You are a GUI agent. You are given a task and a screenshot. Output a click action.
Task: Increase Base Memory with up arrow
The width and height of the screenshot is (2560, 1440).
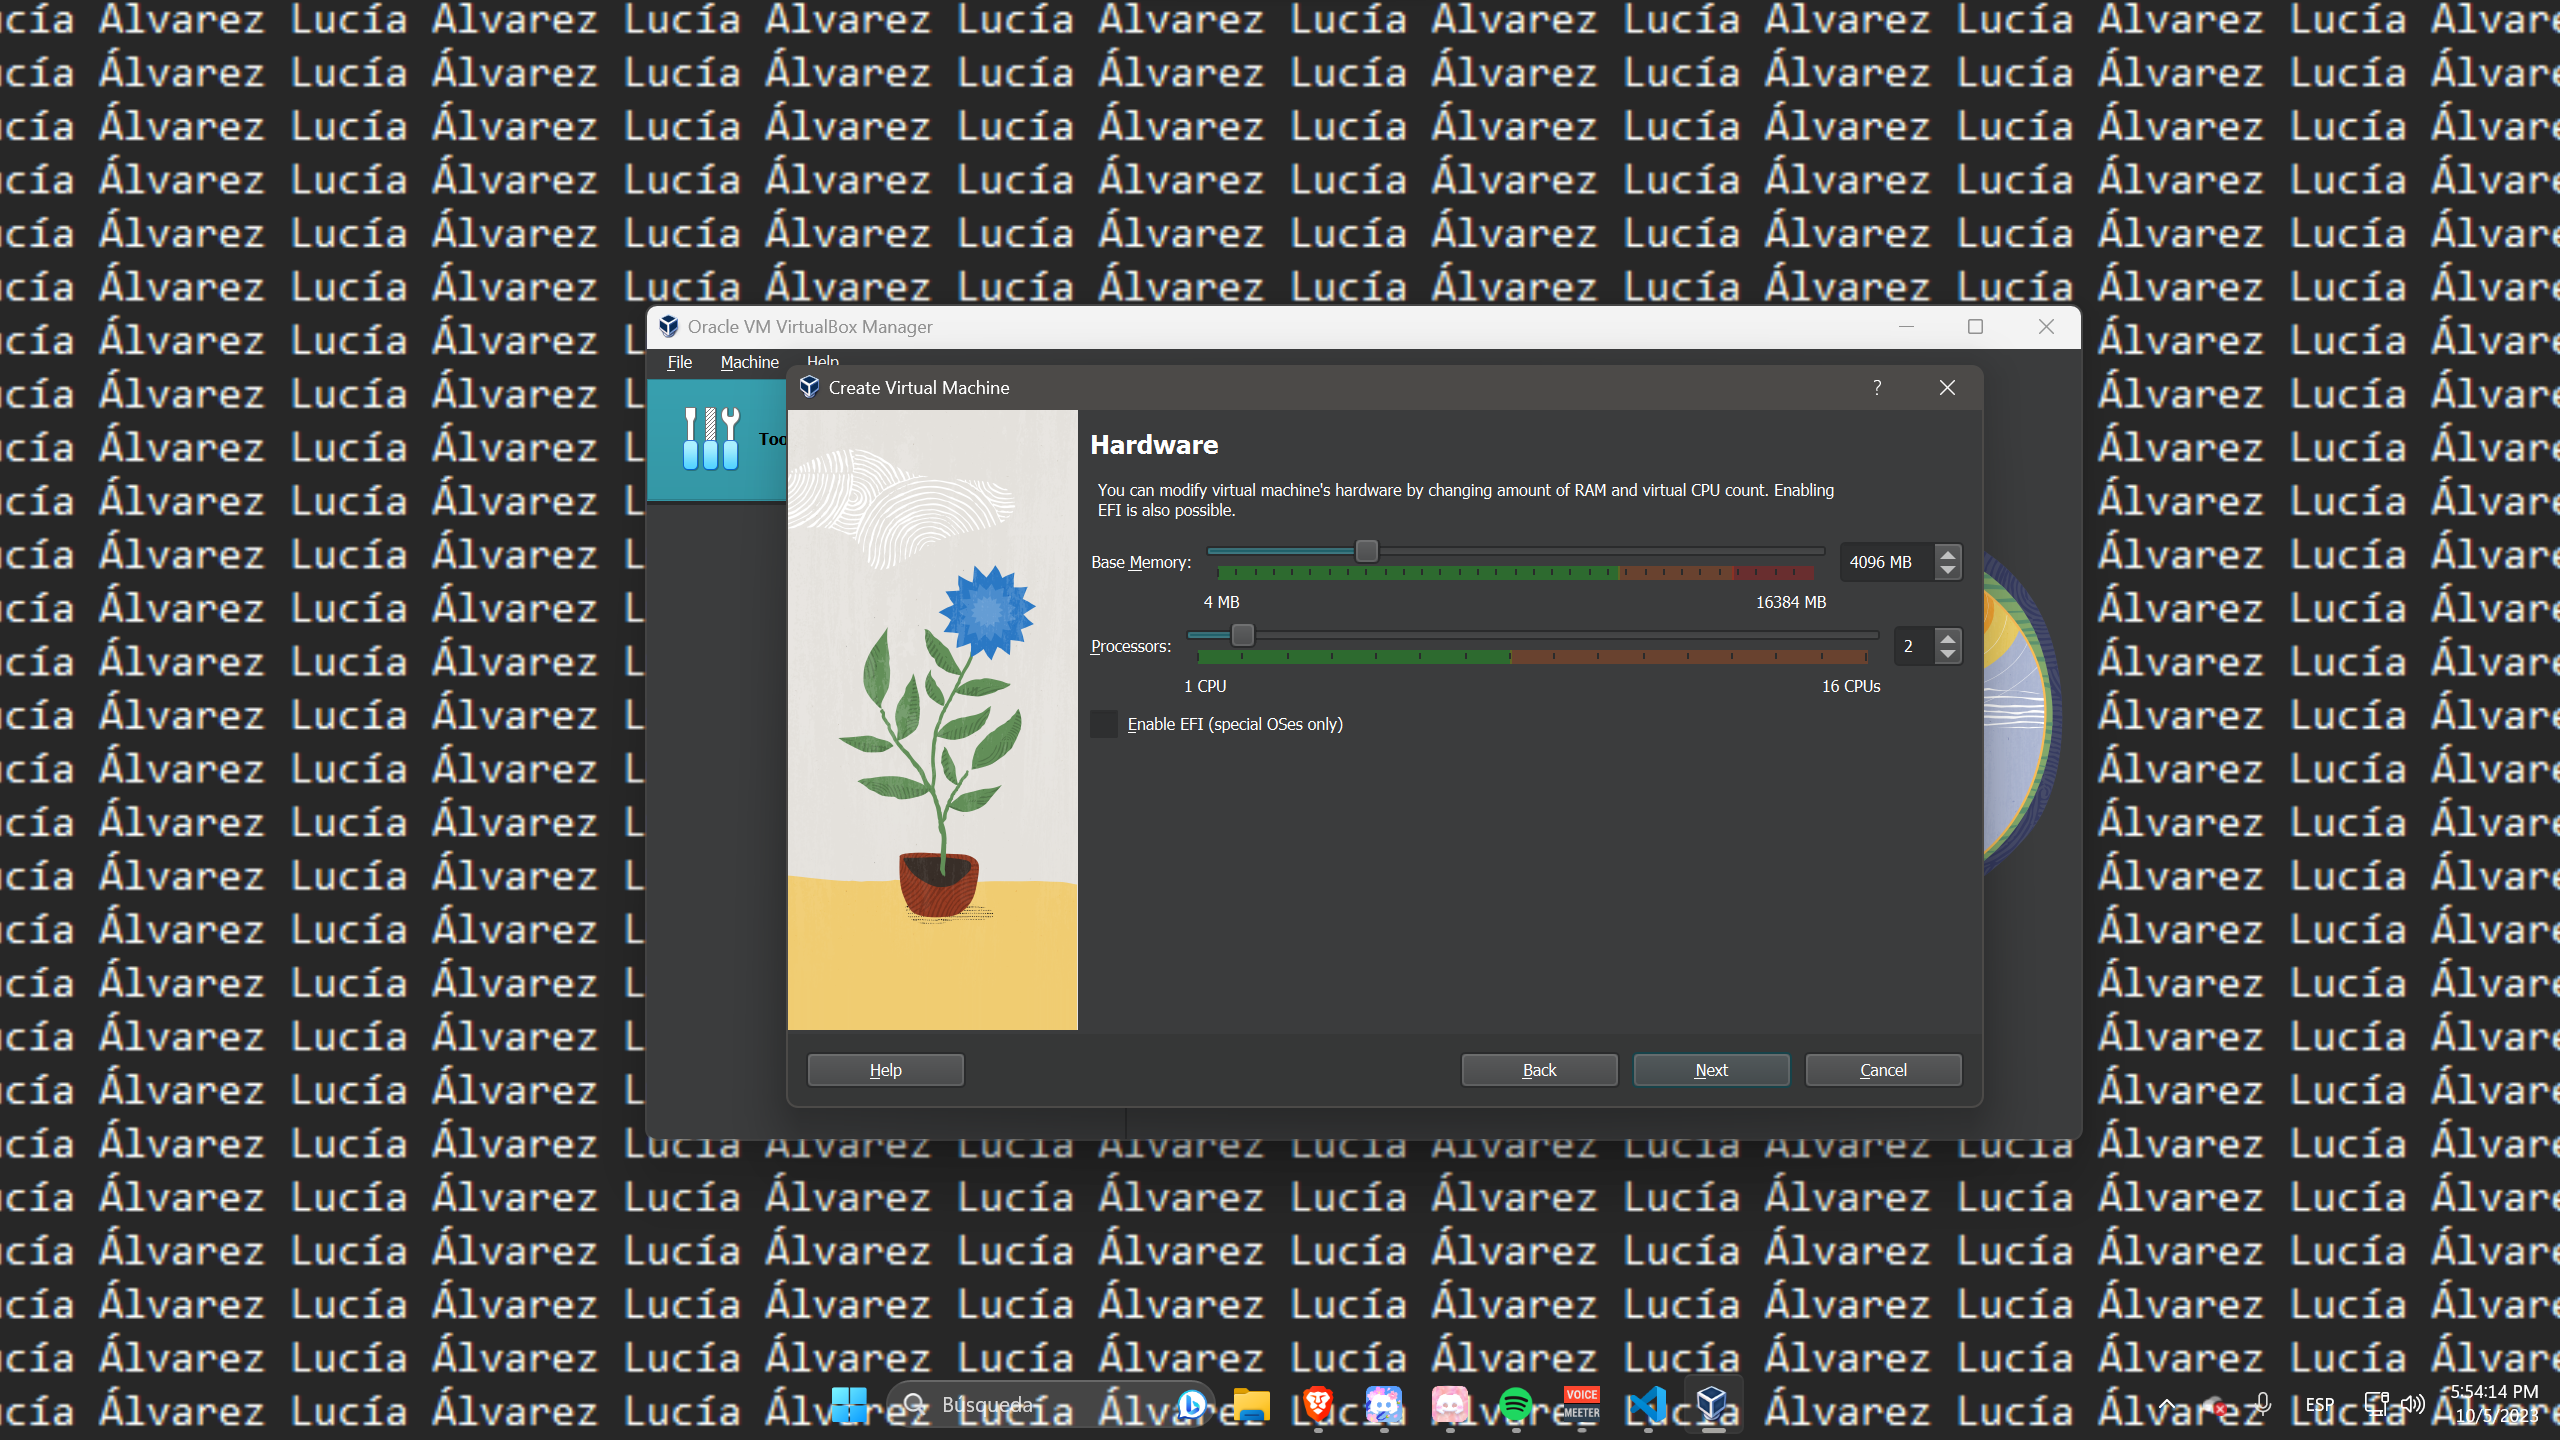click(1947, 554)
